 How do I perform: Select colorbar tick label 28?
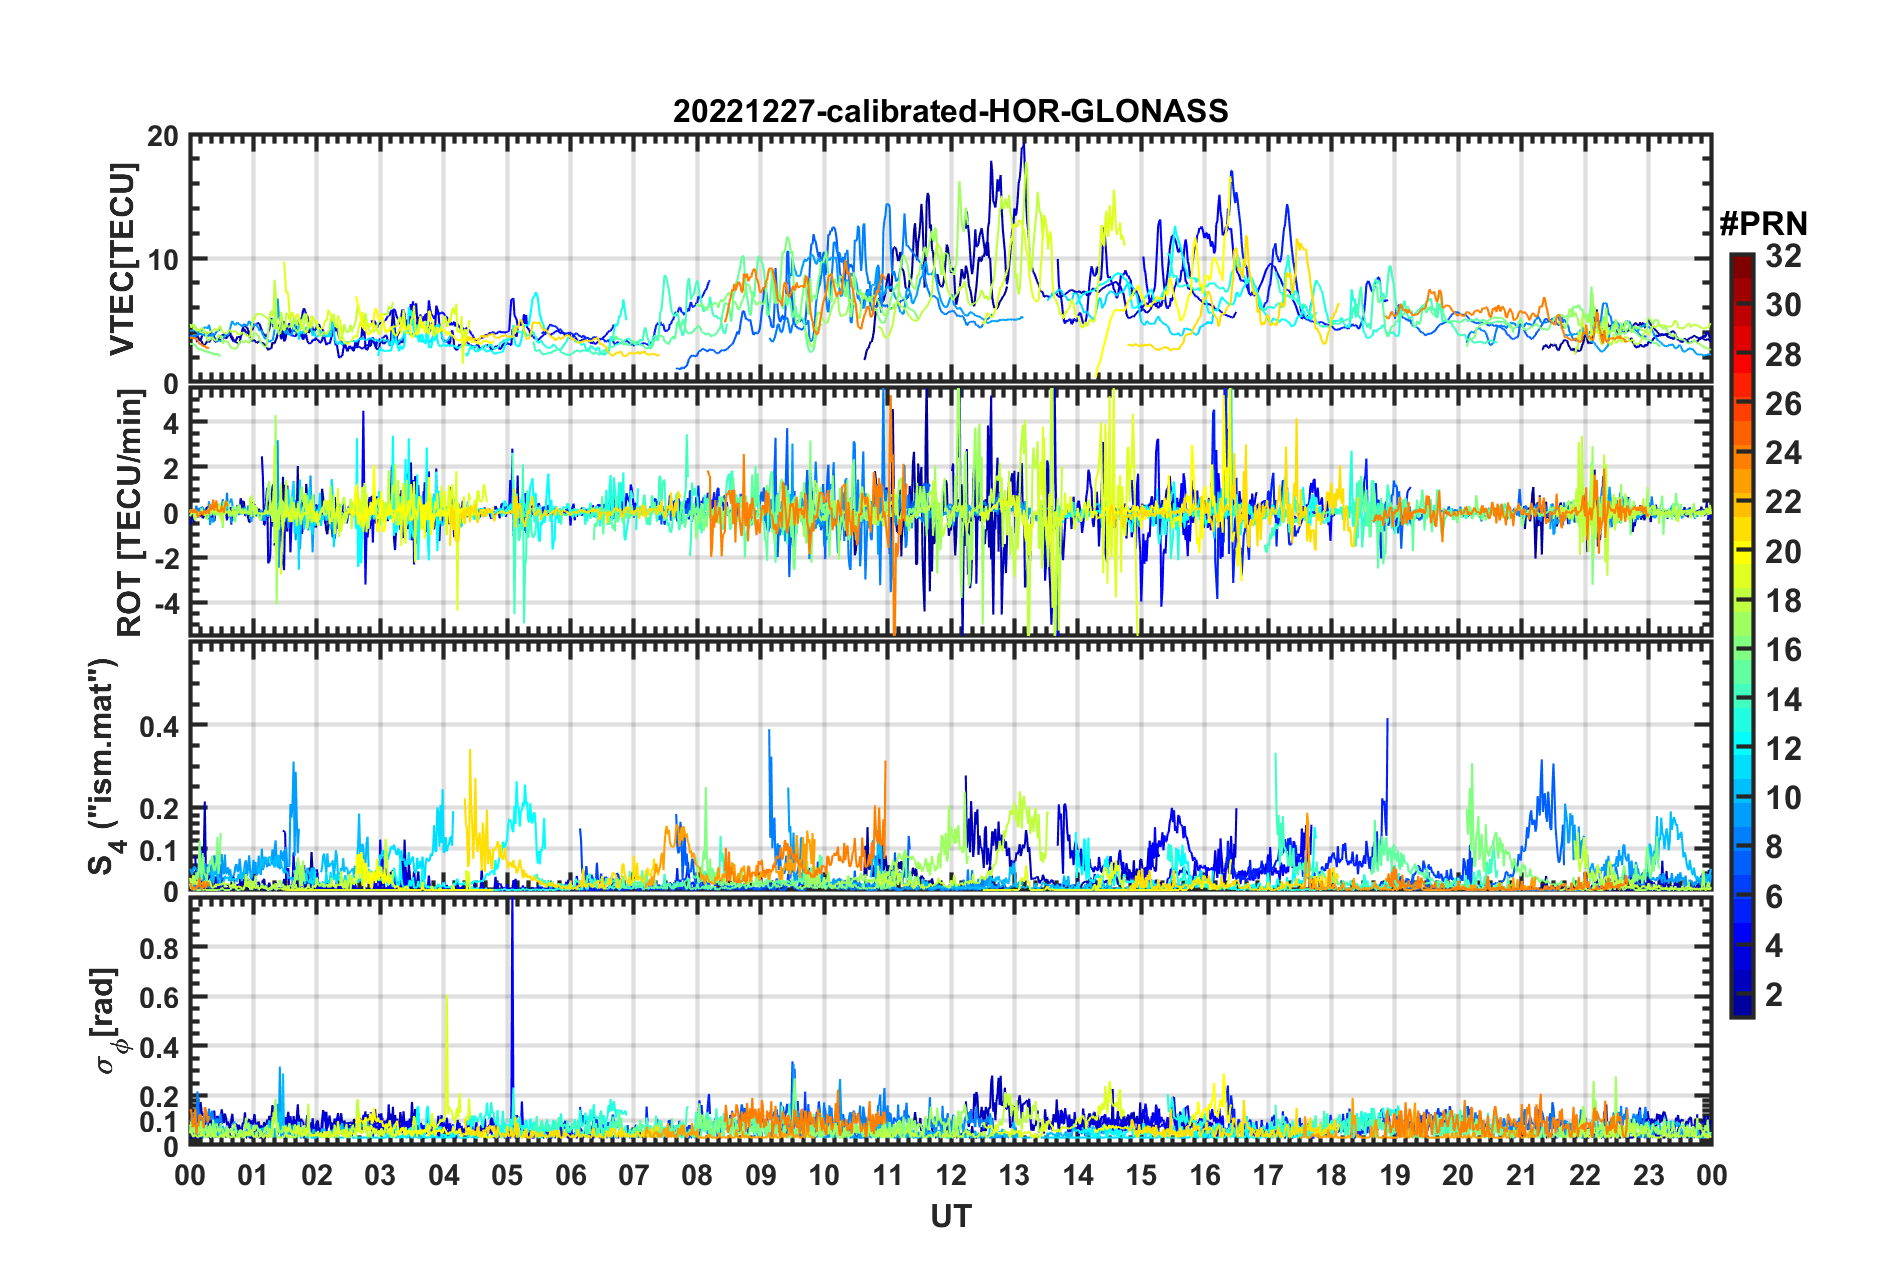pos(1783,355)
